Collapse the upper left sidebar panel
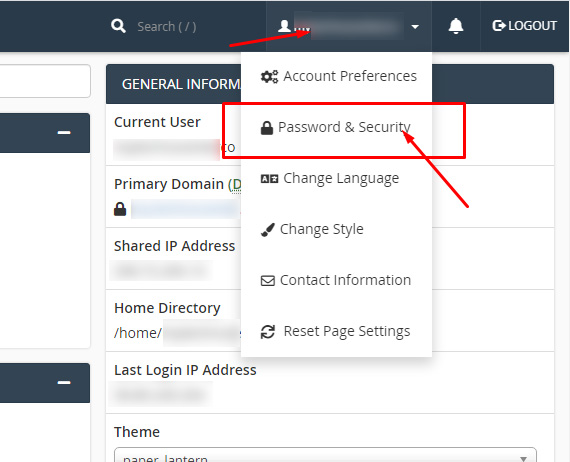Screen dimensions: 570x462 click(x=64, y=132)
